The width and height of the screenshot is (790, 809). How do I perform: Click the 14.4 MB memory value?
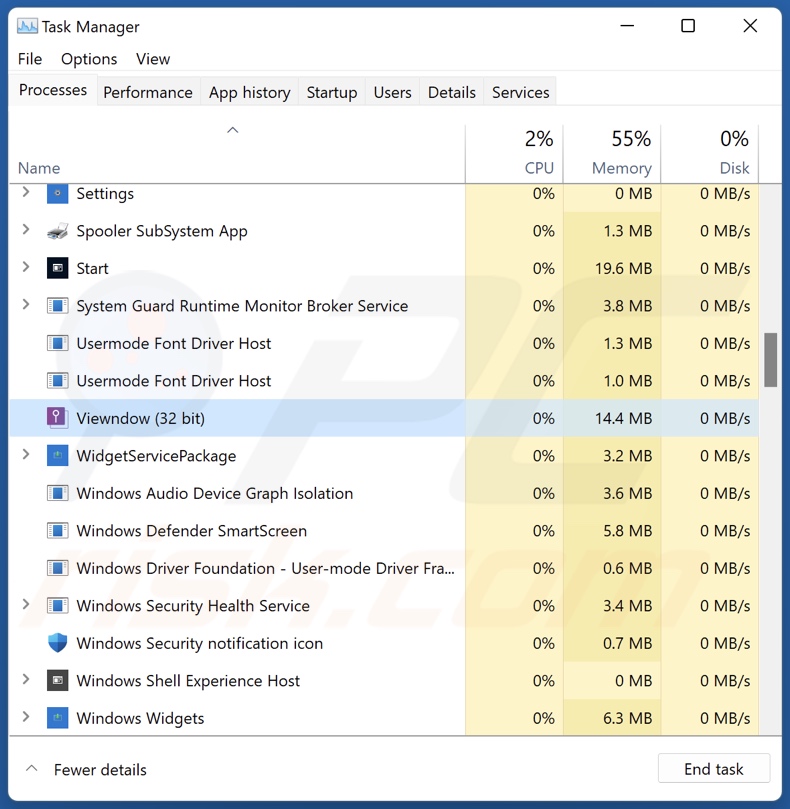coord(623,418)
